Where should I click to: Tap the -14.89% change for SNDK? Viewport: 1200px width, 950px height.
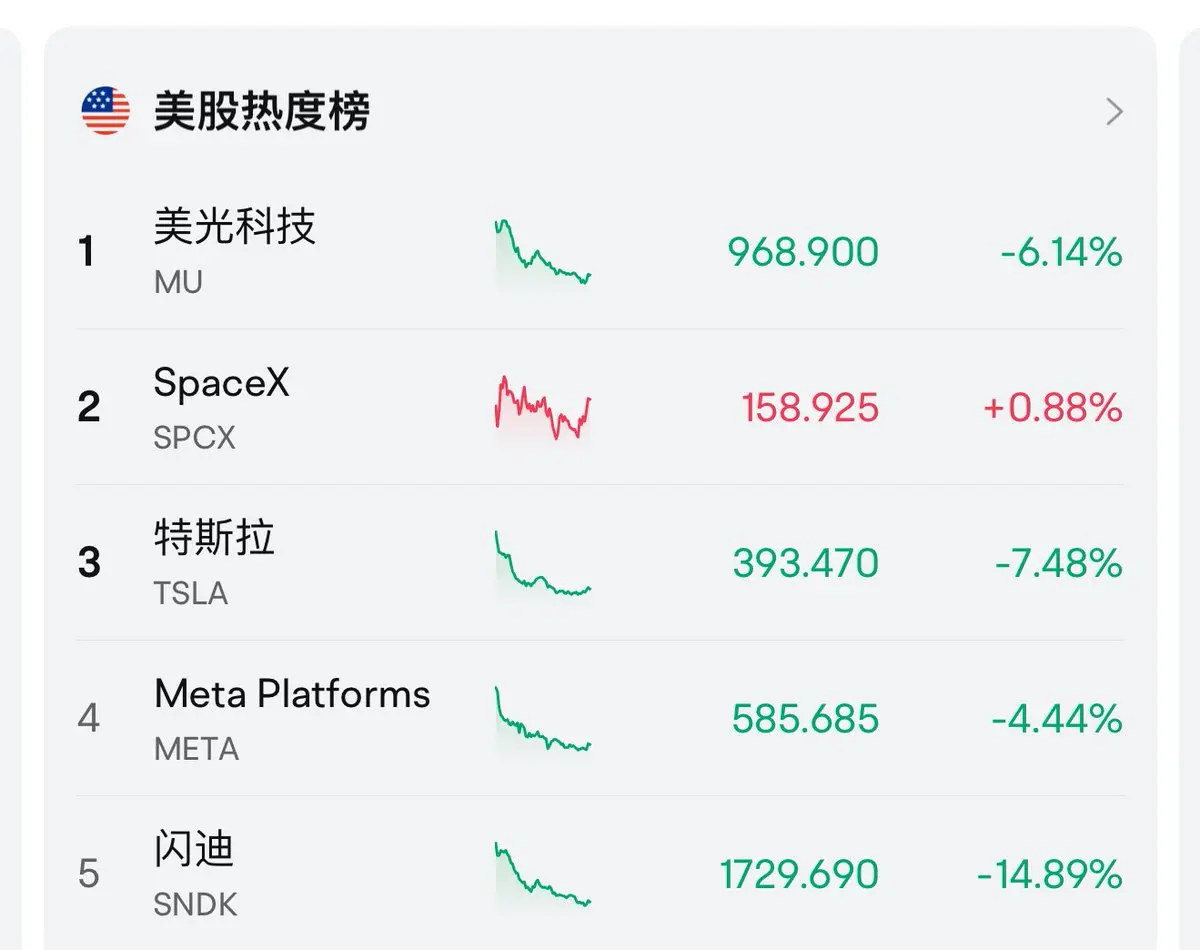(1050, 875)
